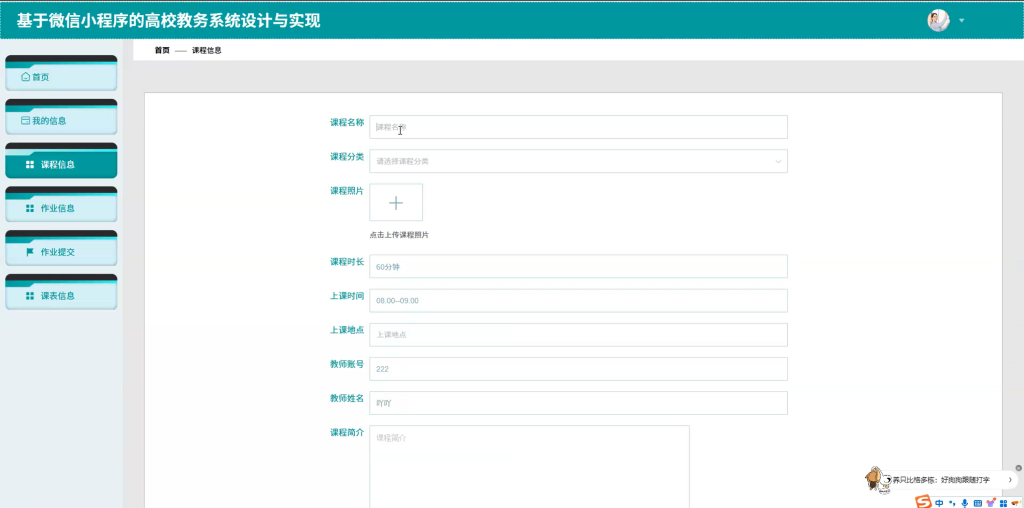
Task: Click the card icon beside 我的信息
Action: tap(25, 120)
